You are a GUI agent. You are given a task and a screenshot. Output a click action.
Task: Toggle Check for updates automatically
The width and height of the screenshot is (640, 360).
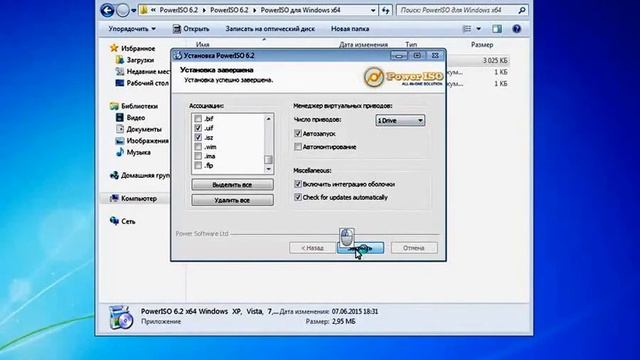coord(298,197)
